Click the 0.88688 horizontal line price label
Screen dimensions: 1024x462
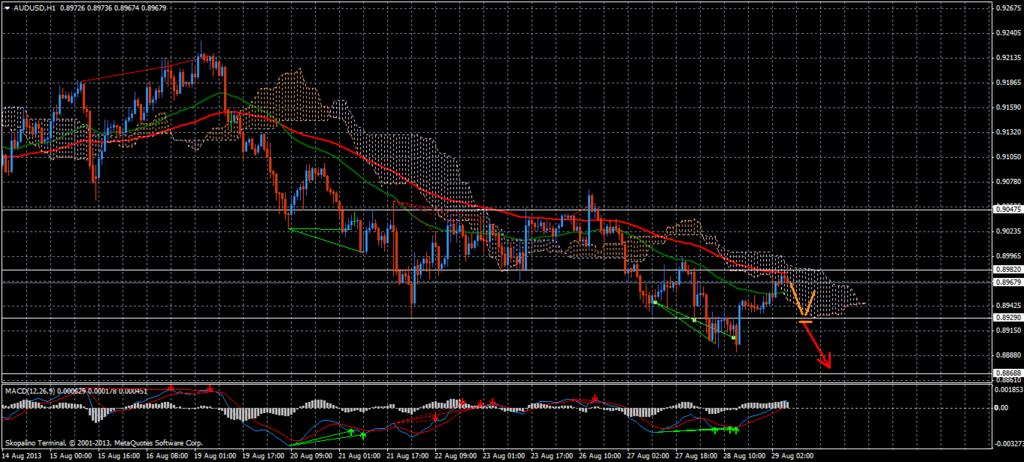(1006, 372)
